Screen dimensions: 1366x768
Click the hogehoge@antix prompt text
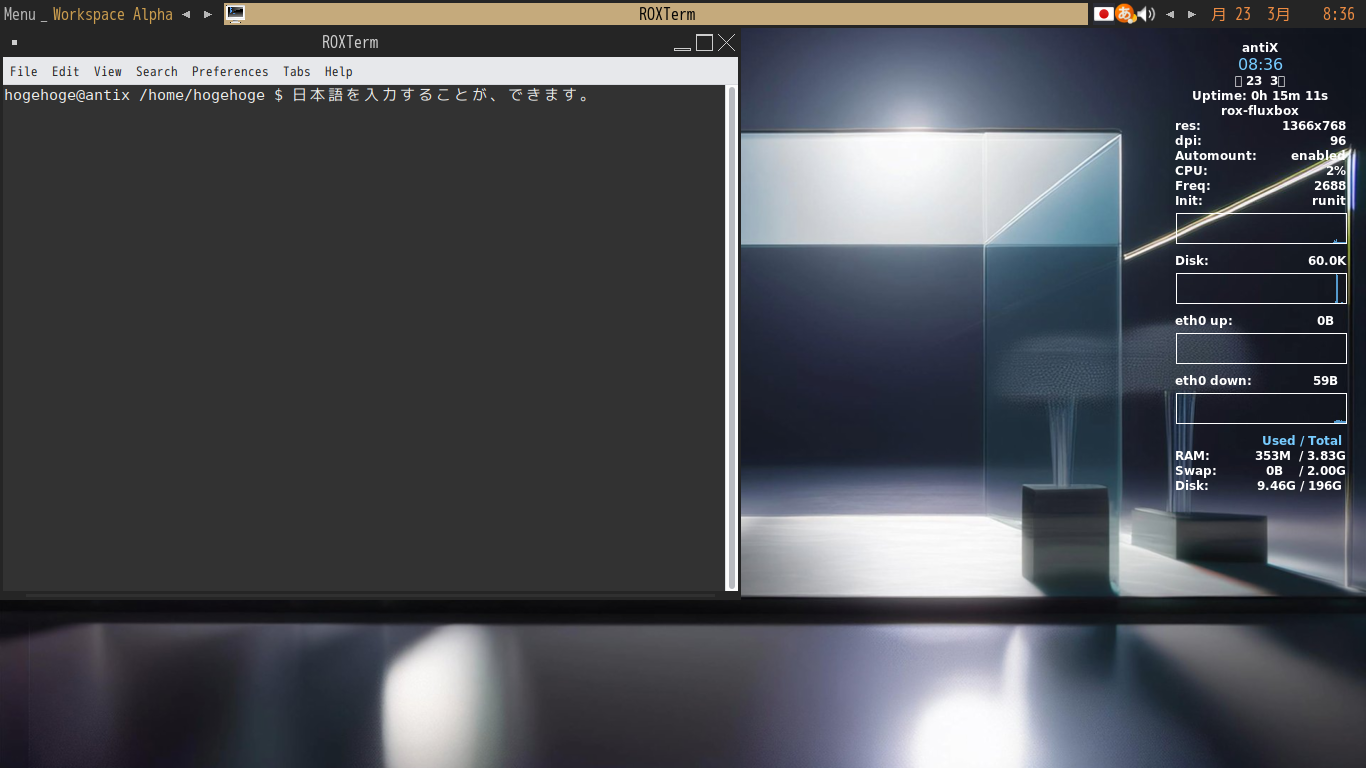67,95
